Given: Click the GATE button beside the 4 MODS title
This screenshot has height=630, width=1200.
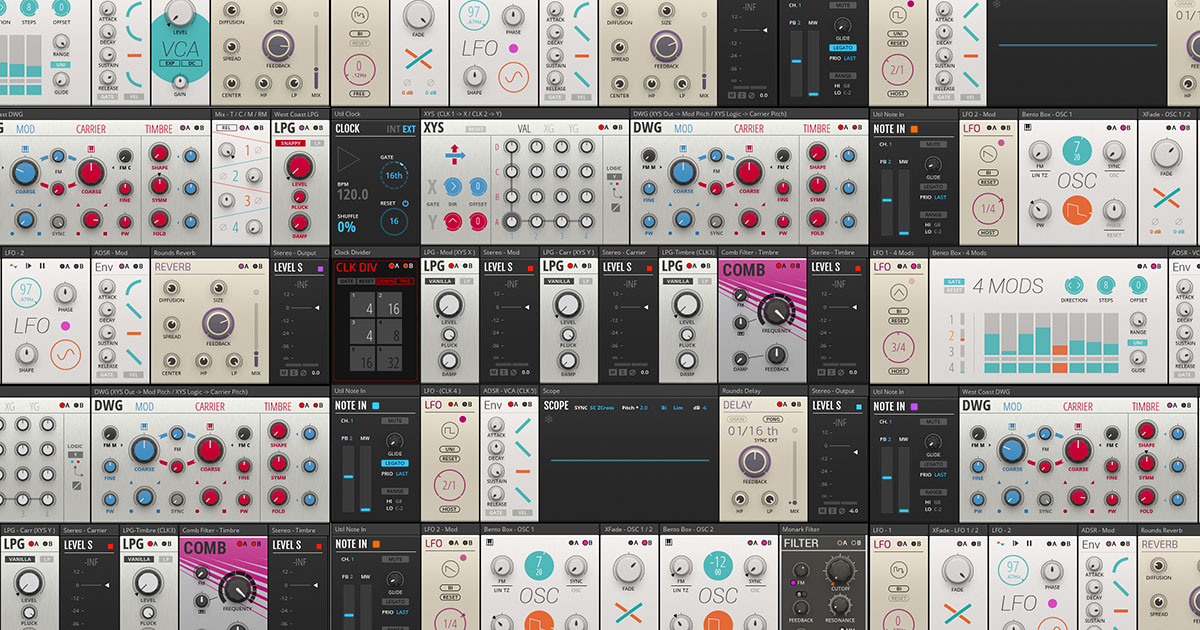Looking at the screenshot, I should pyautogui.click(x=953, y=281).
